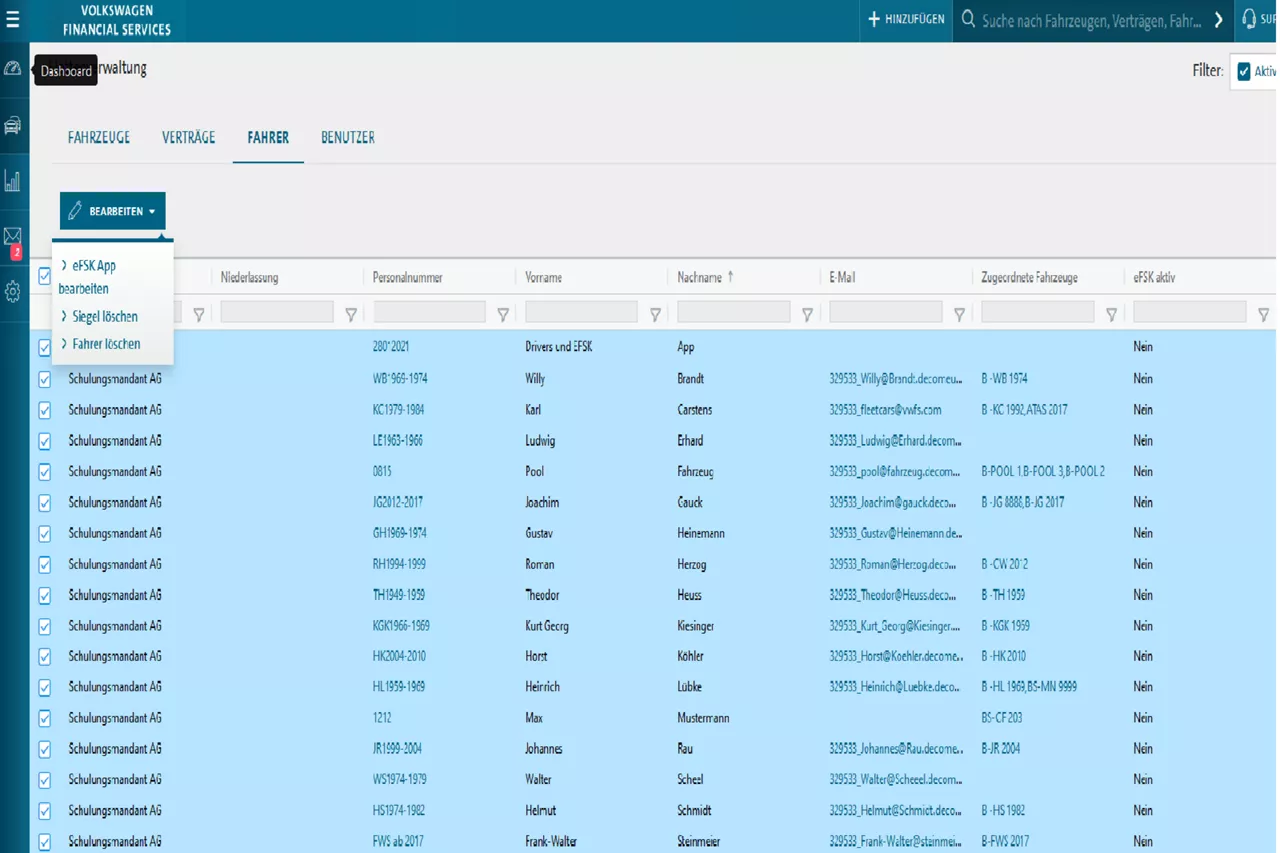1280x853 pixels.
Task: Click the arrow next to the search field
Action: 1218,20
